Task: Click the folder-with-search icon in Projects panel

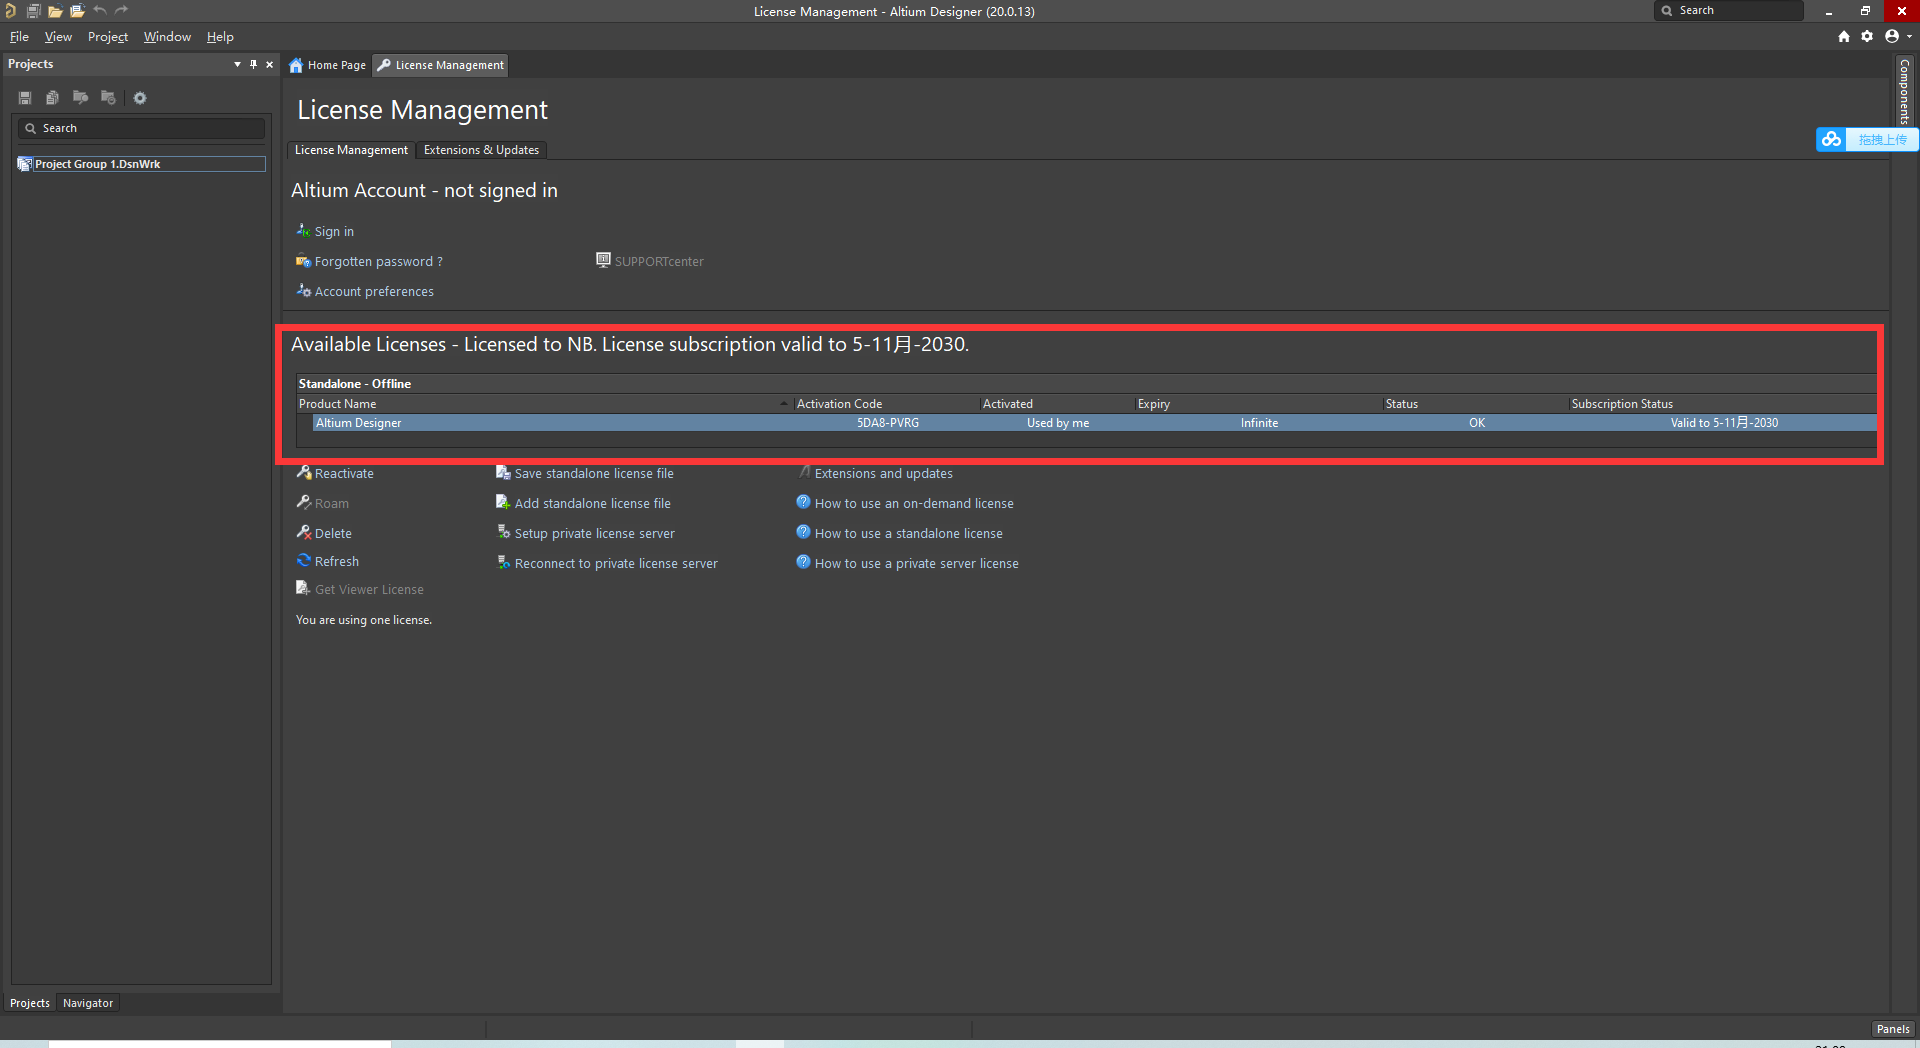Action: [x=80, y=98]
